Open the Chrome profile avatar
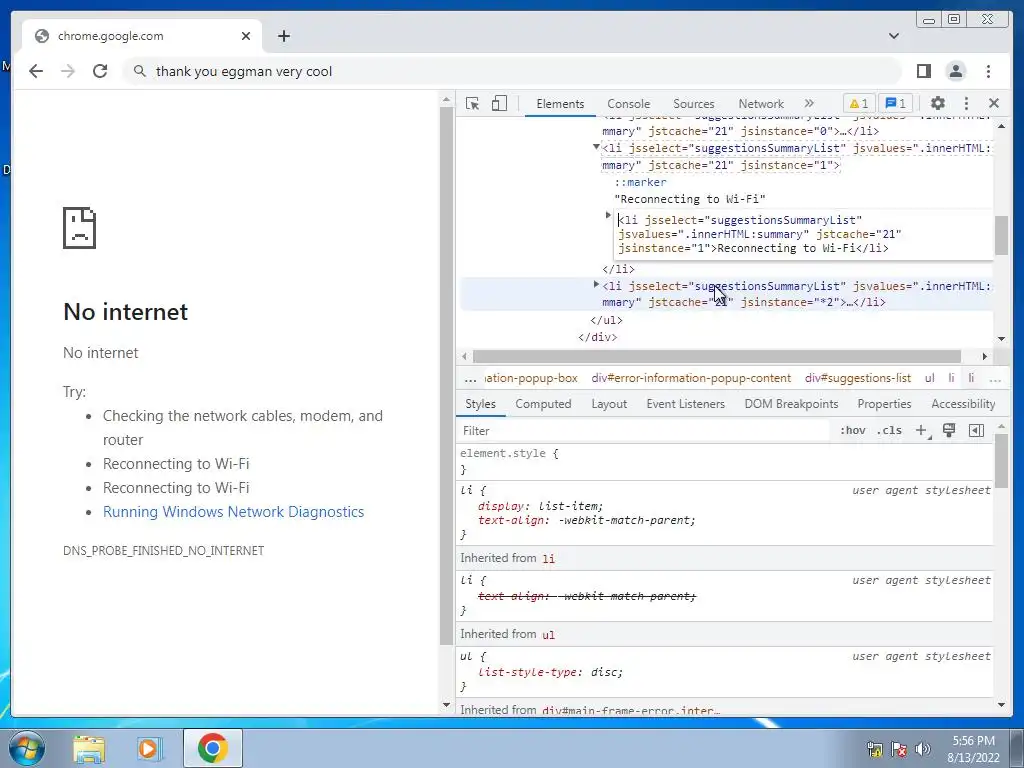The width and height of the screenshot is (1024, 768). pos(955,71)
